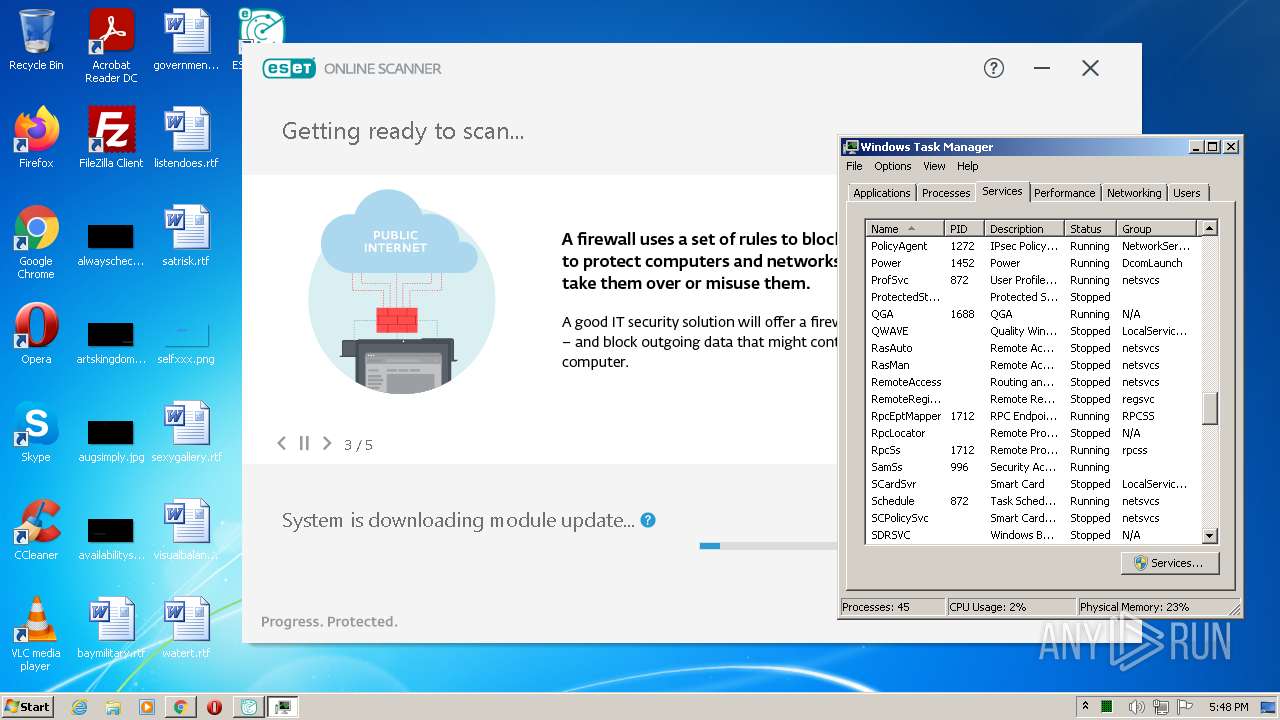Go to next slide in ESET scanner
Screen dimensions: 1280x720
[x=327, y=443]
